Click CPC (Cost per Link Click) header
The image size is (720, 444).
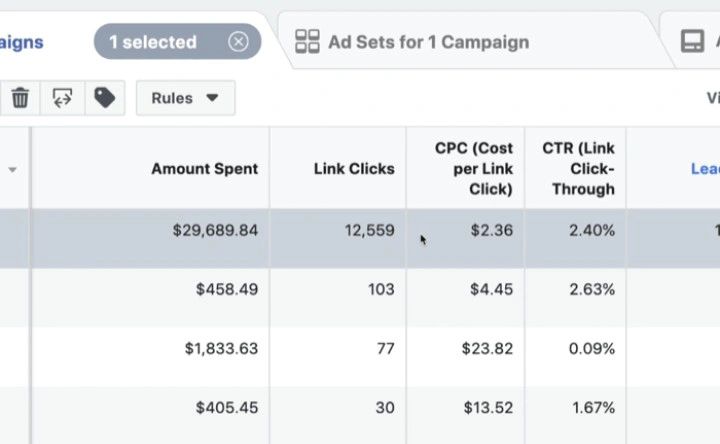pyautogui.click(x=473, y=168)
